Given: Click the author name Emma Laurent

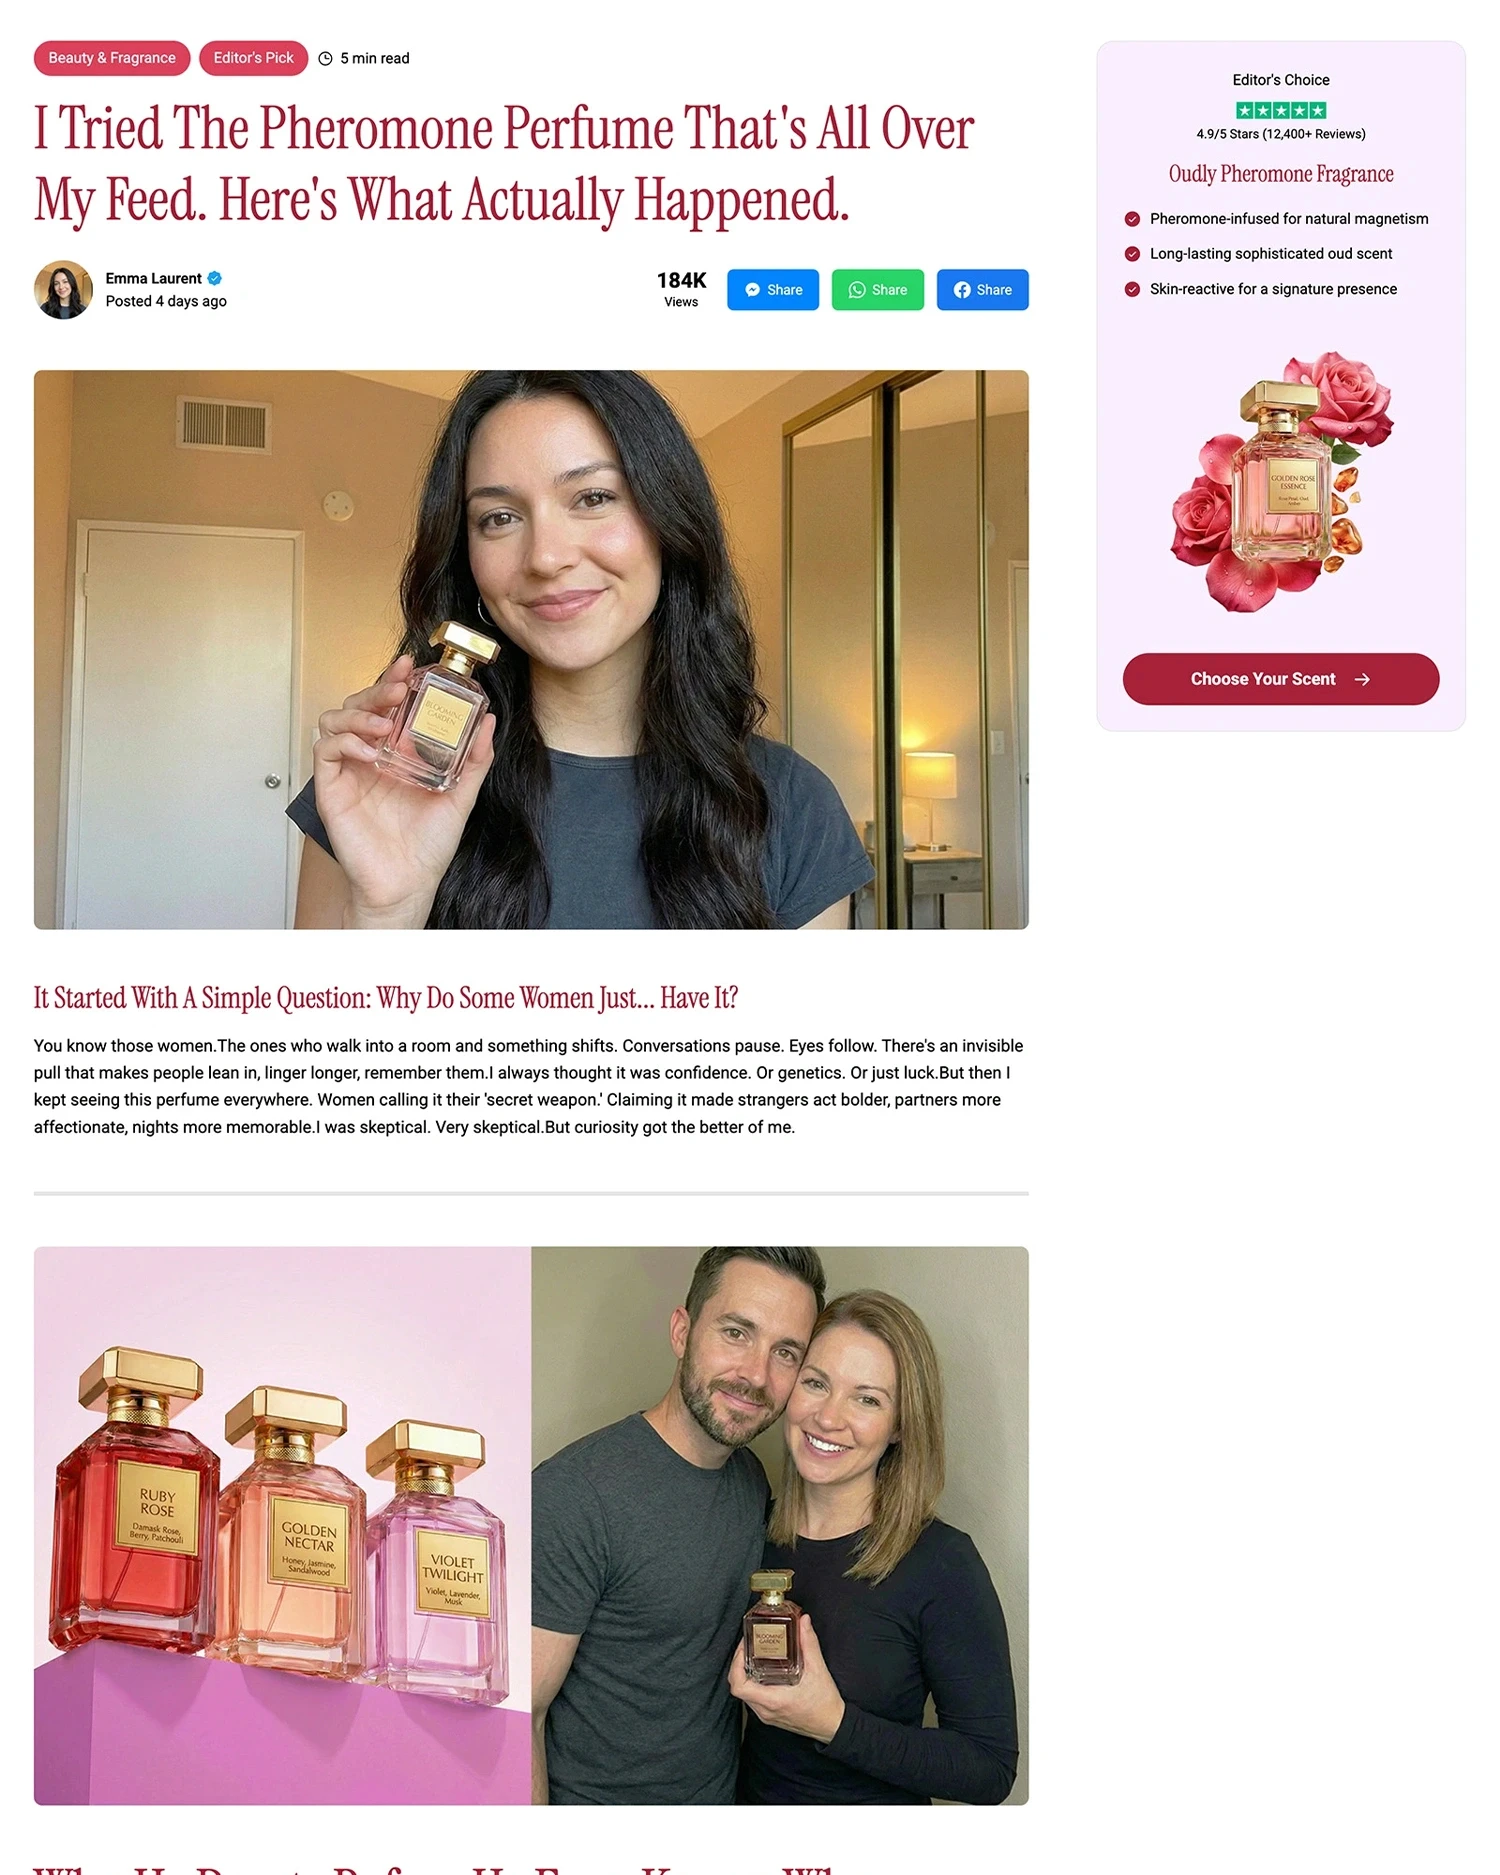Looking at the screenshot, I should coord(153,279).
